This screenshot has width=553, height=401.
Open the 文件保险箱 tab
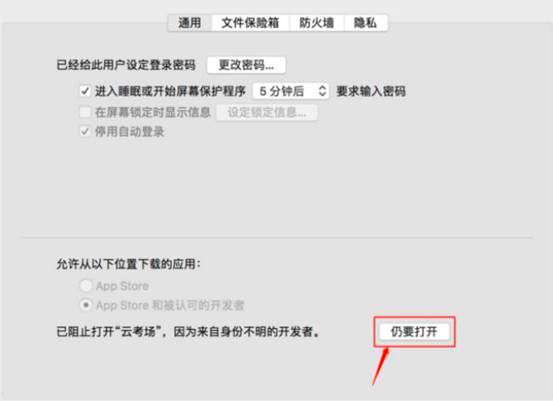tap(250, 23)
